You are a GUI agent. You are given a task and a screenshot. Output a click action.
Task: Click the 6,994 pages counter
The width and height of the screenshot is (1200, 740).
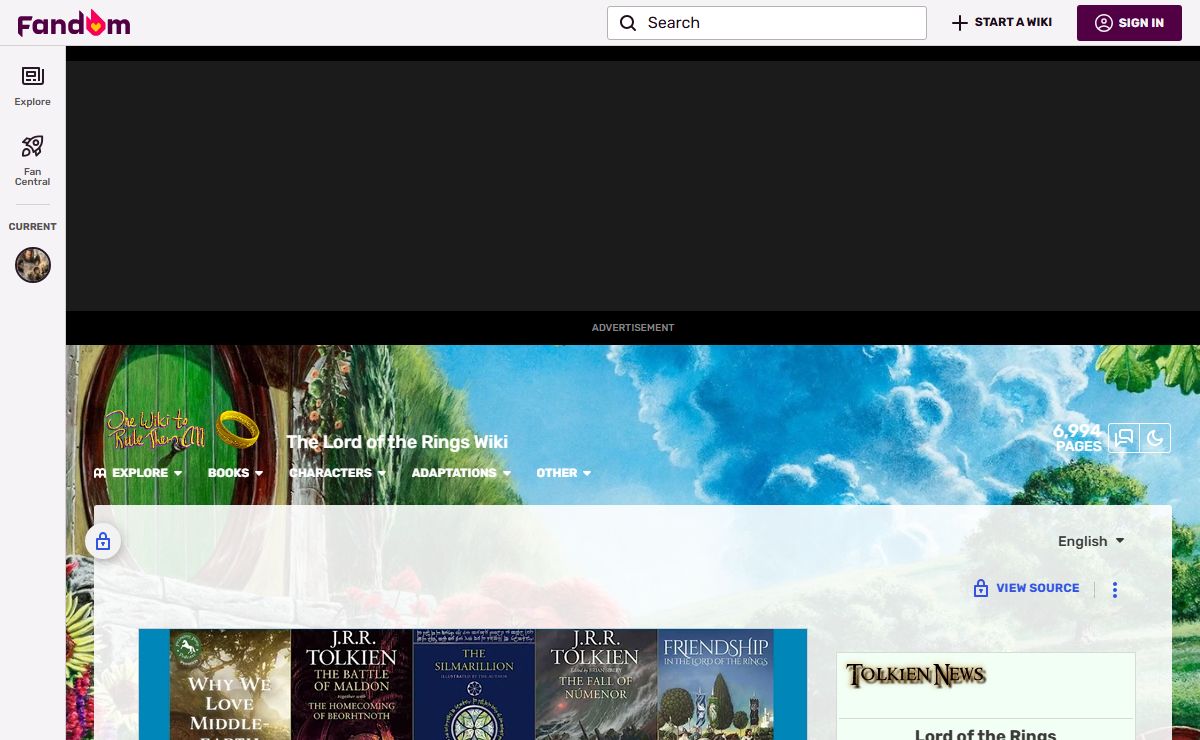click(x=1077, y=438)
